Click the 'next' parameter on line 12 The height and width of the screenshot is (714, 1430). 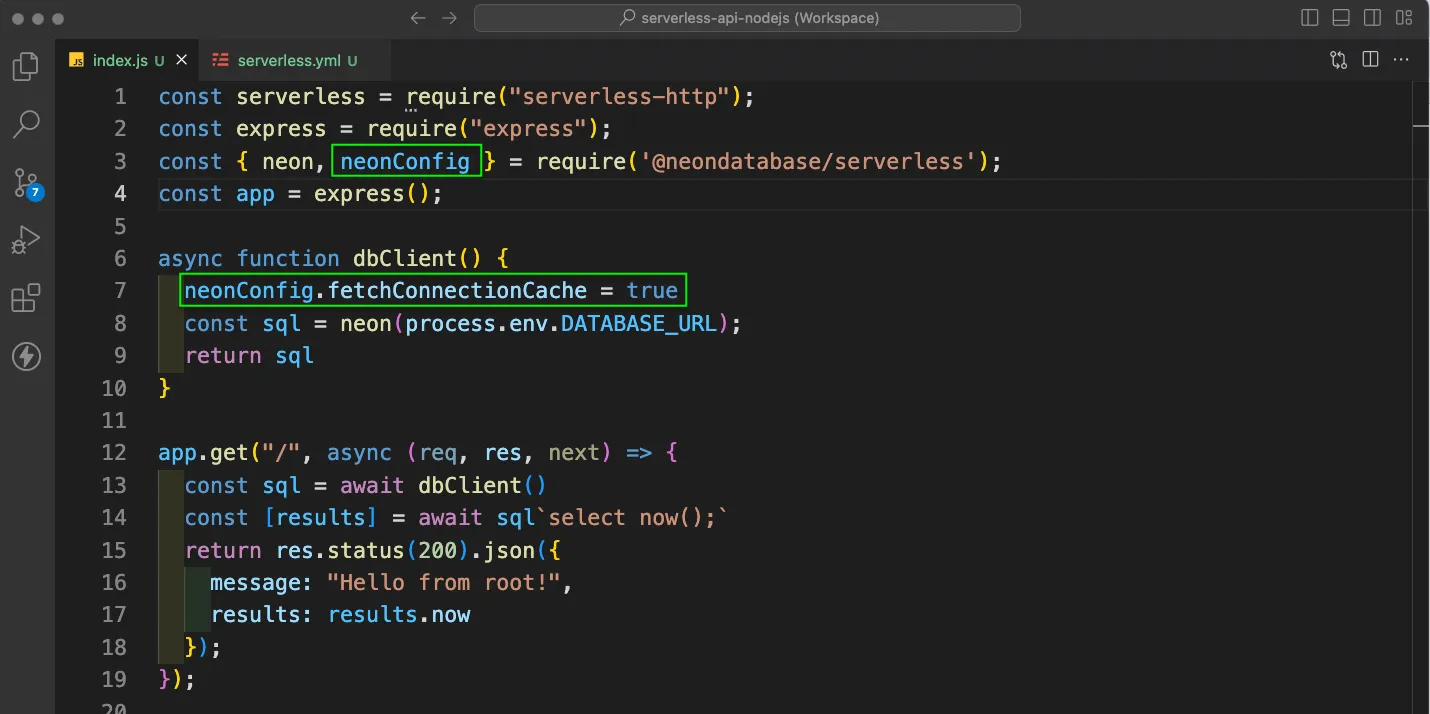pyautogui.click(x=574, y=453)
